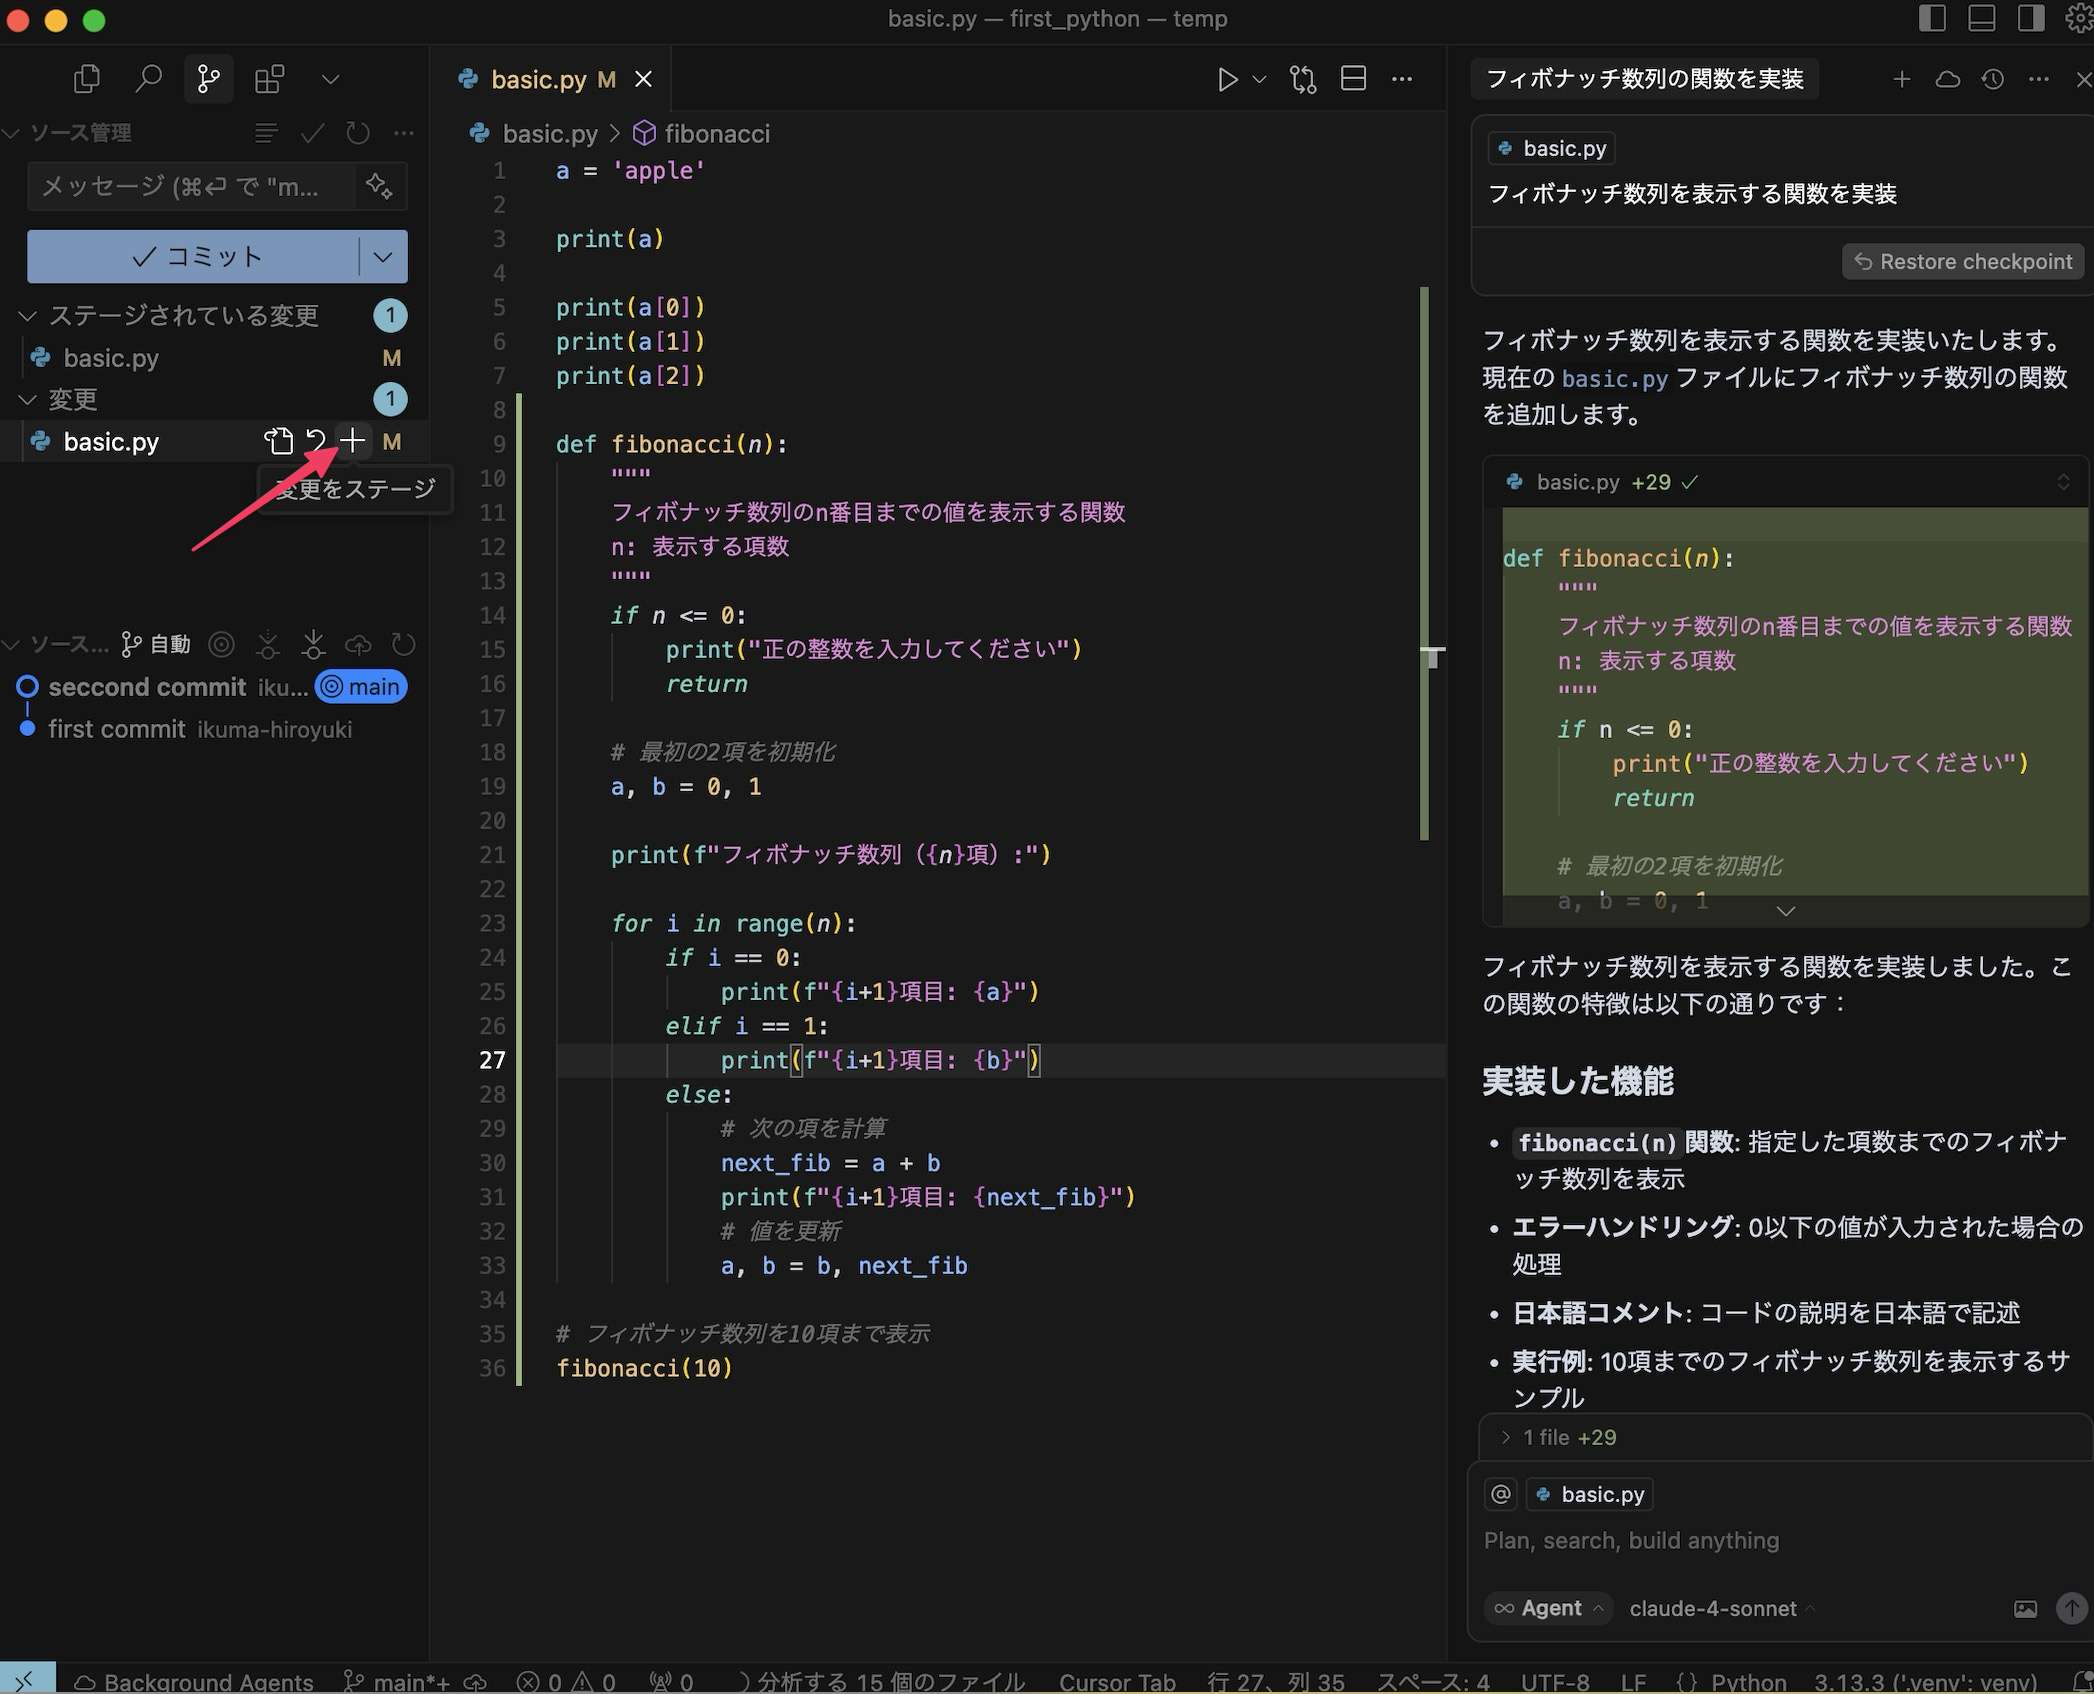The height and width of the screenshot is (1694, 2094).
Task: Open the Search magnifier icon
Action: click(148, 79)
